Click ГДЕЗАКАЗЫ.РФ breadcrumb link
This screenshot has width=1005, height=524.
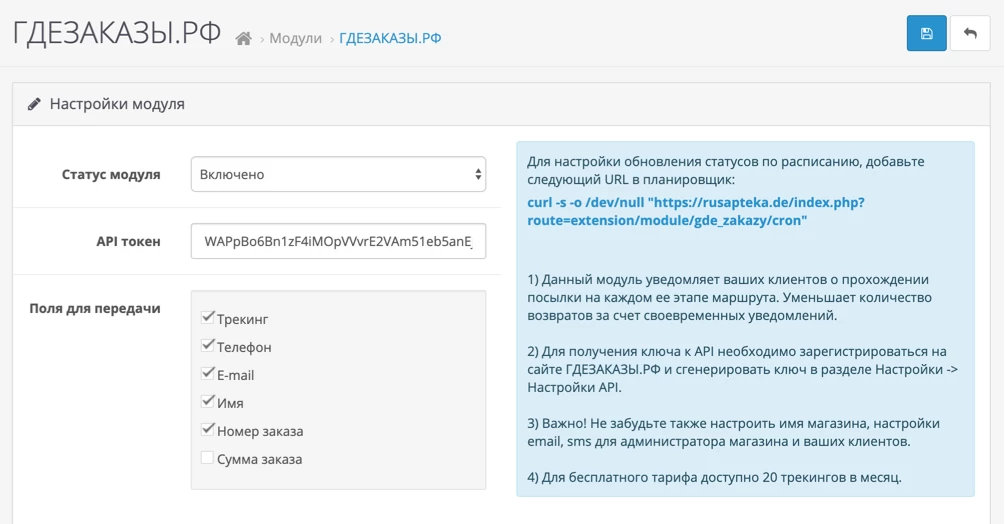click(x=390, y=38)
